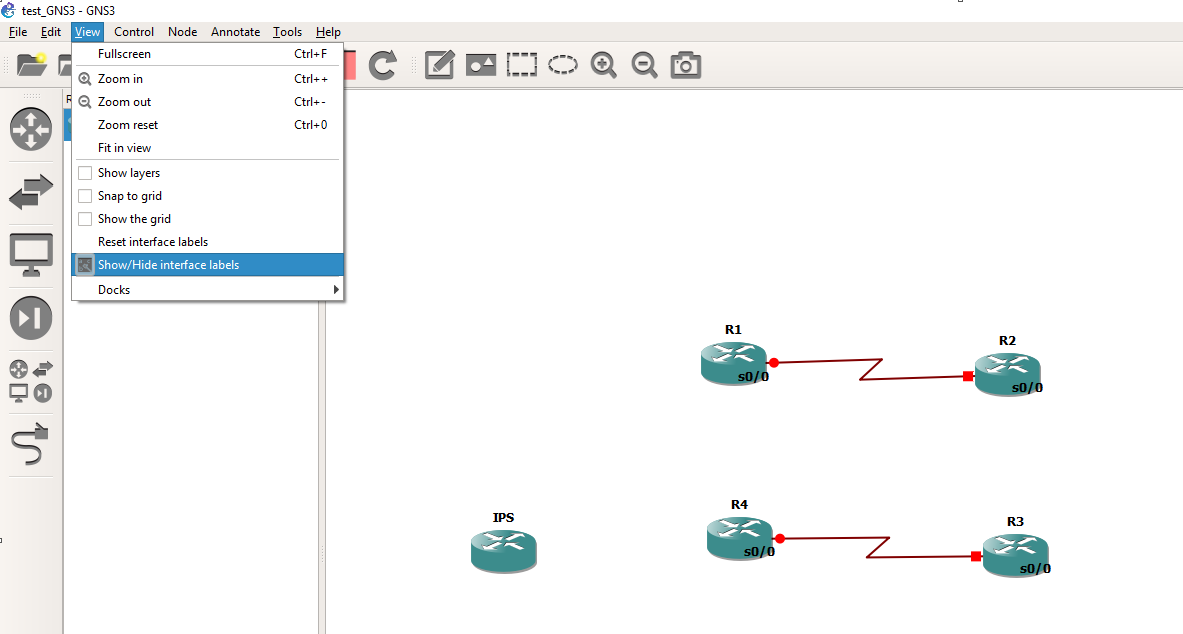Open the Edit menu
This screenshot has height=634, width=1183.
pyautogui.click(x=51, y=32)
